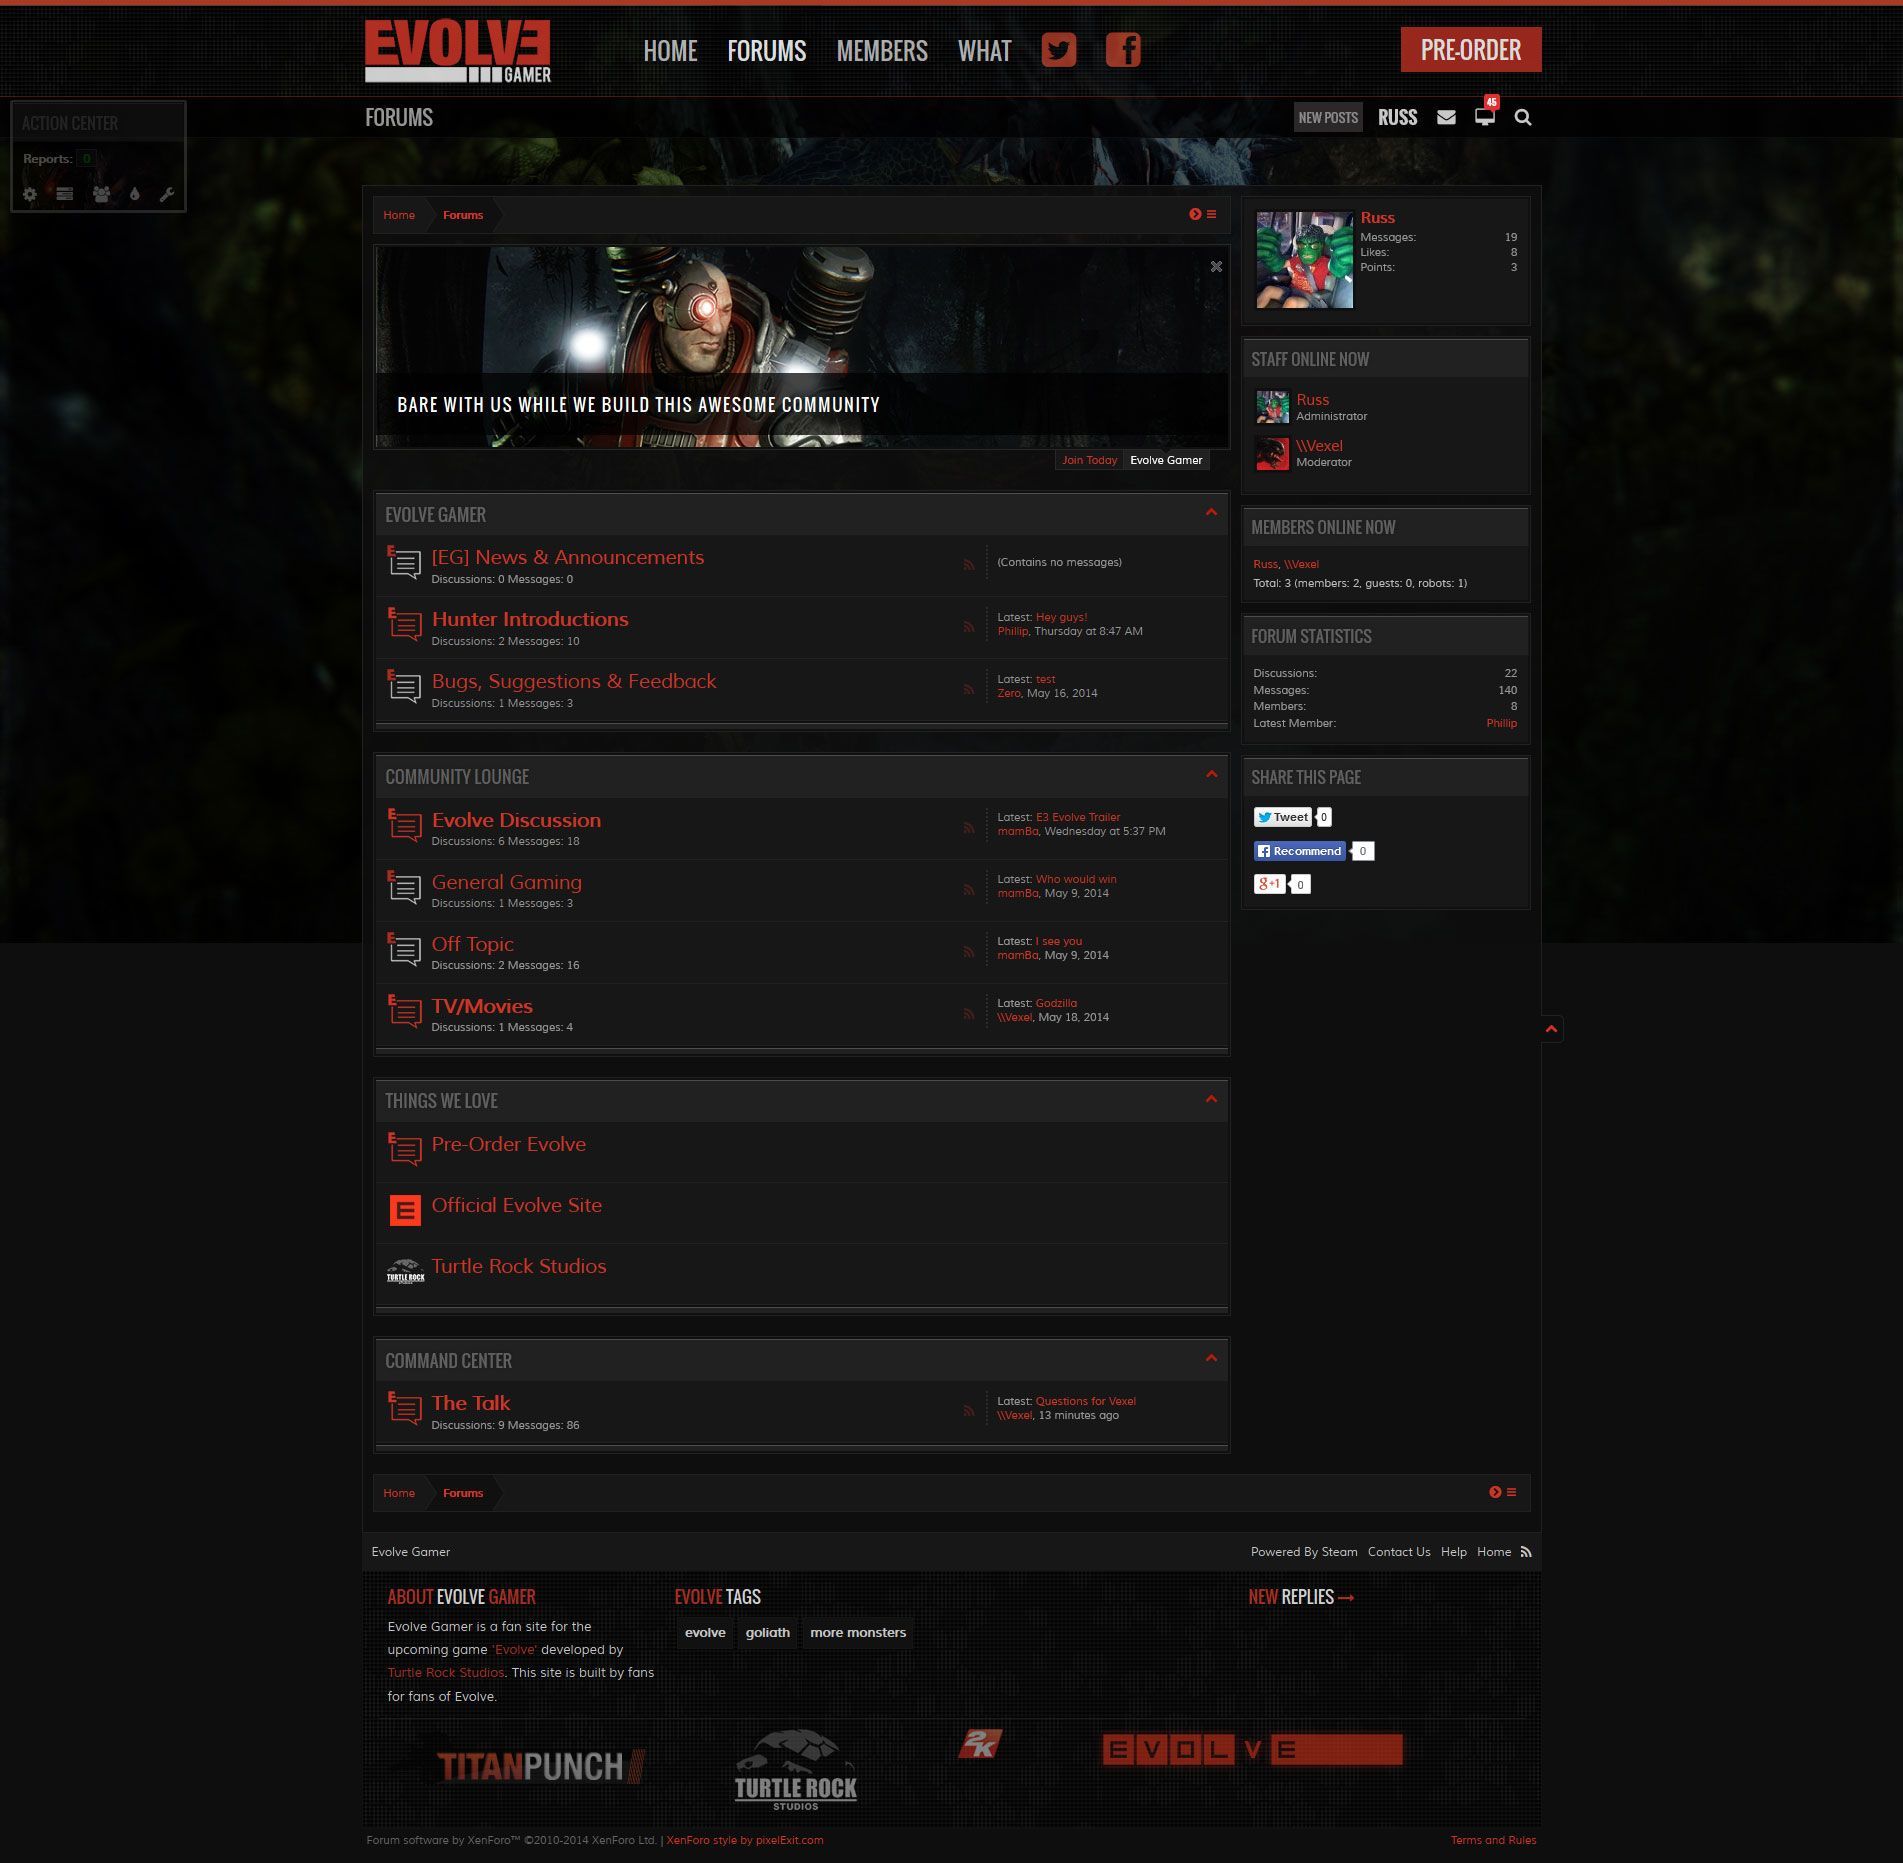The width and height of the screenshot is (1903, 1863).
Task: Click the Google +1 button
Action: coord(1270,884)
